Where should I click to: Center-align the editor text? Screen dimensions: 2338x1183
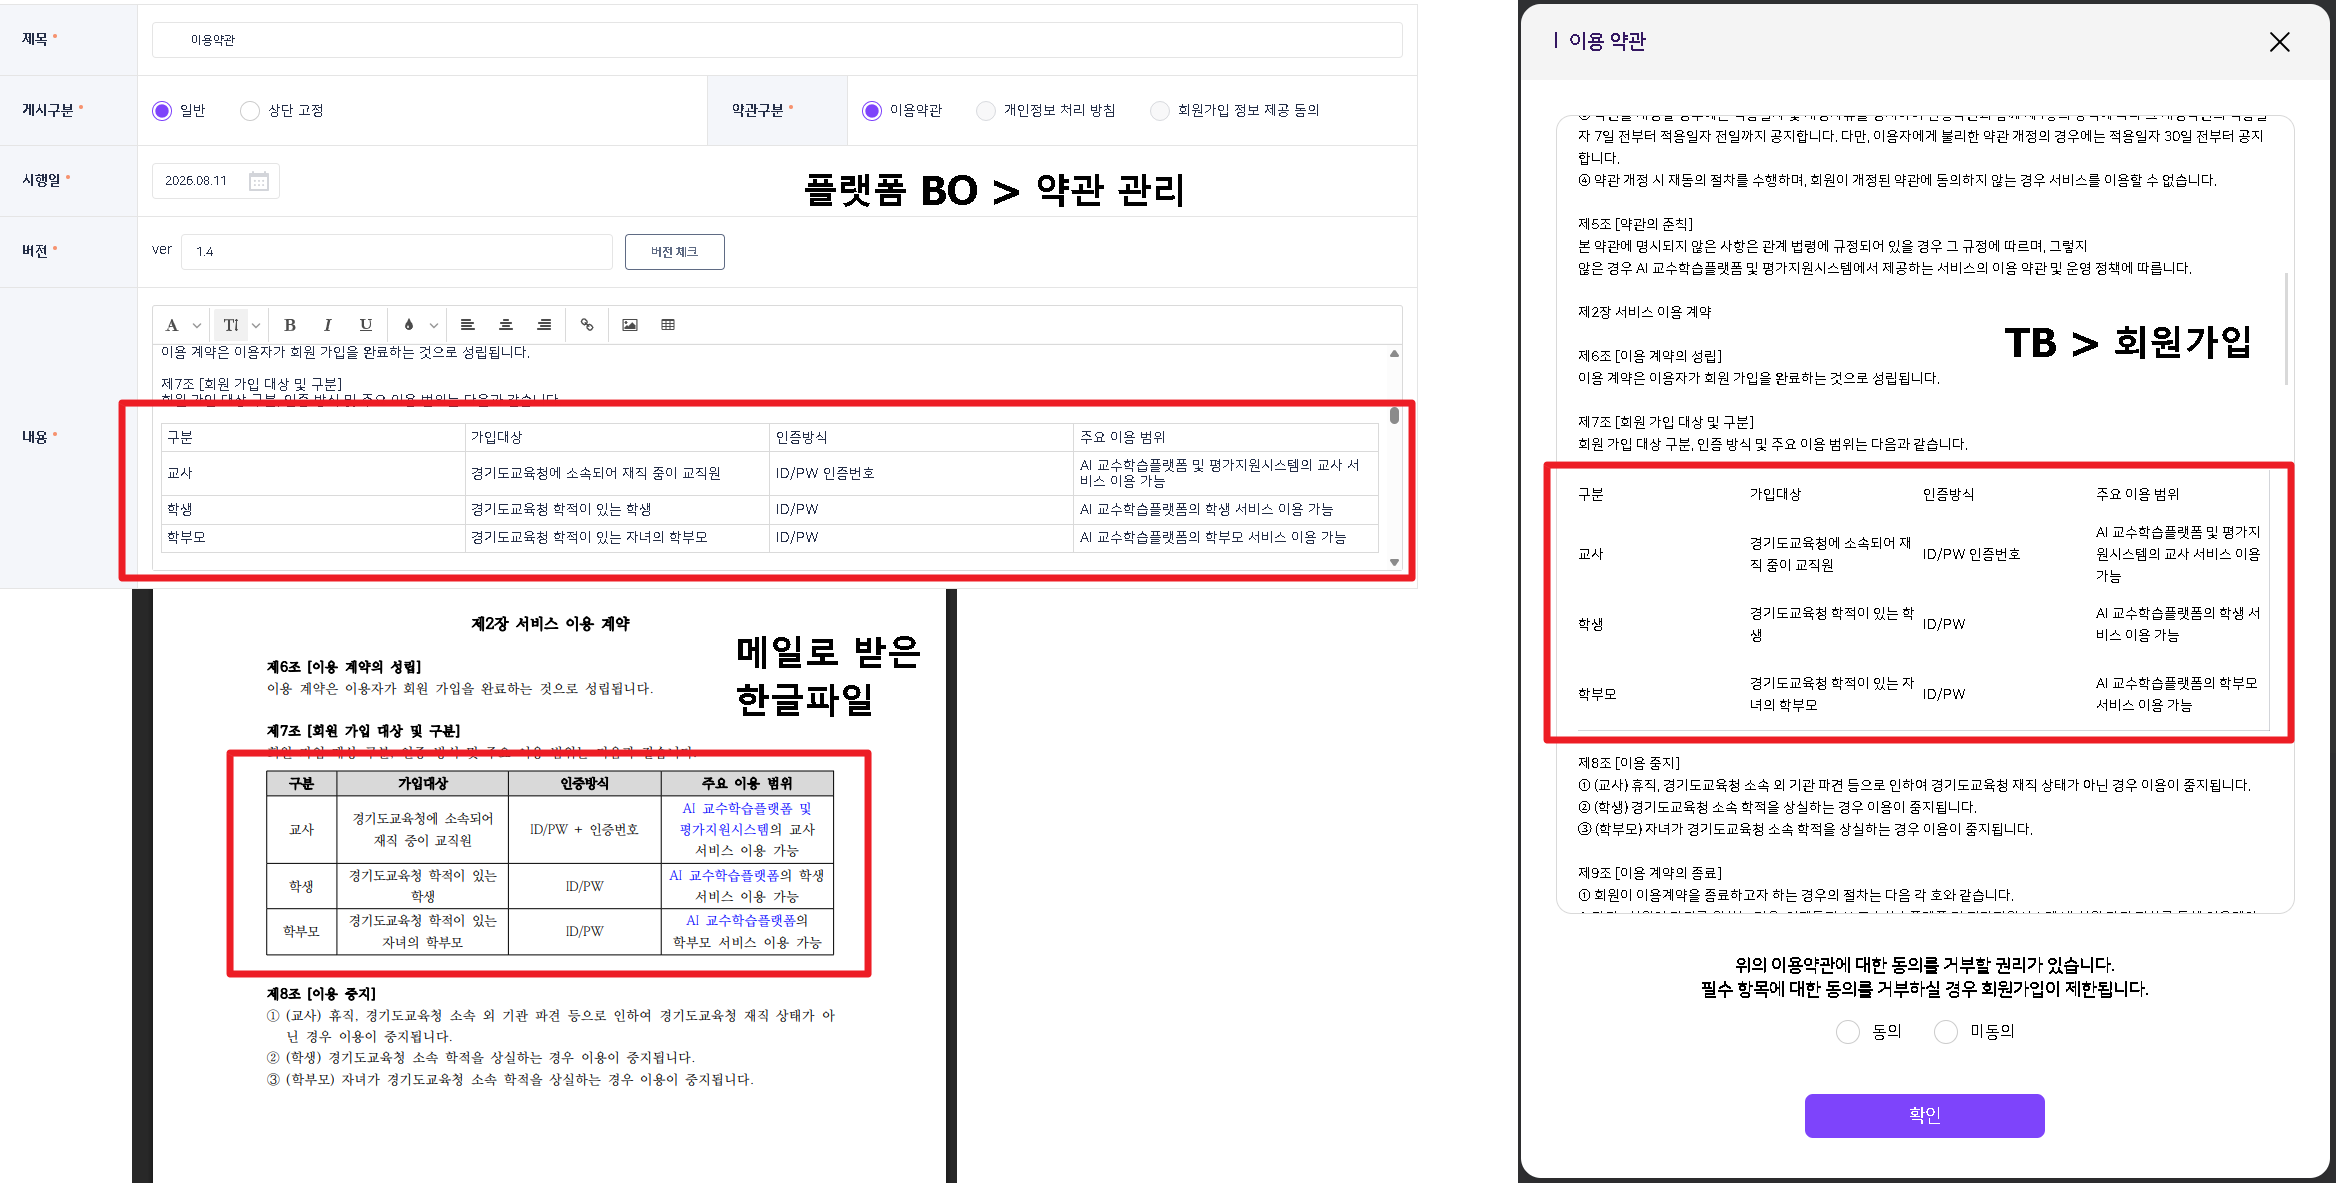pos(506,325)
